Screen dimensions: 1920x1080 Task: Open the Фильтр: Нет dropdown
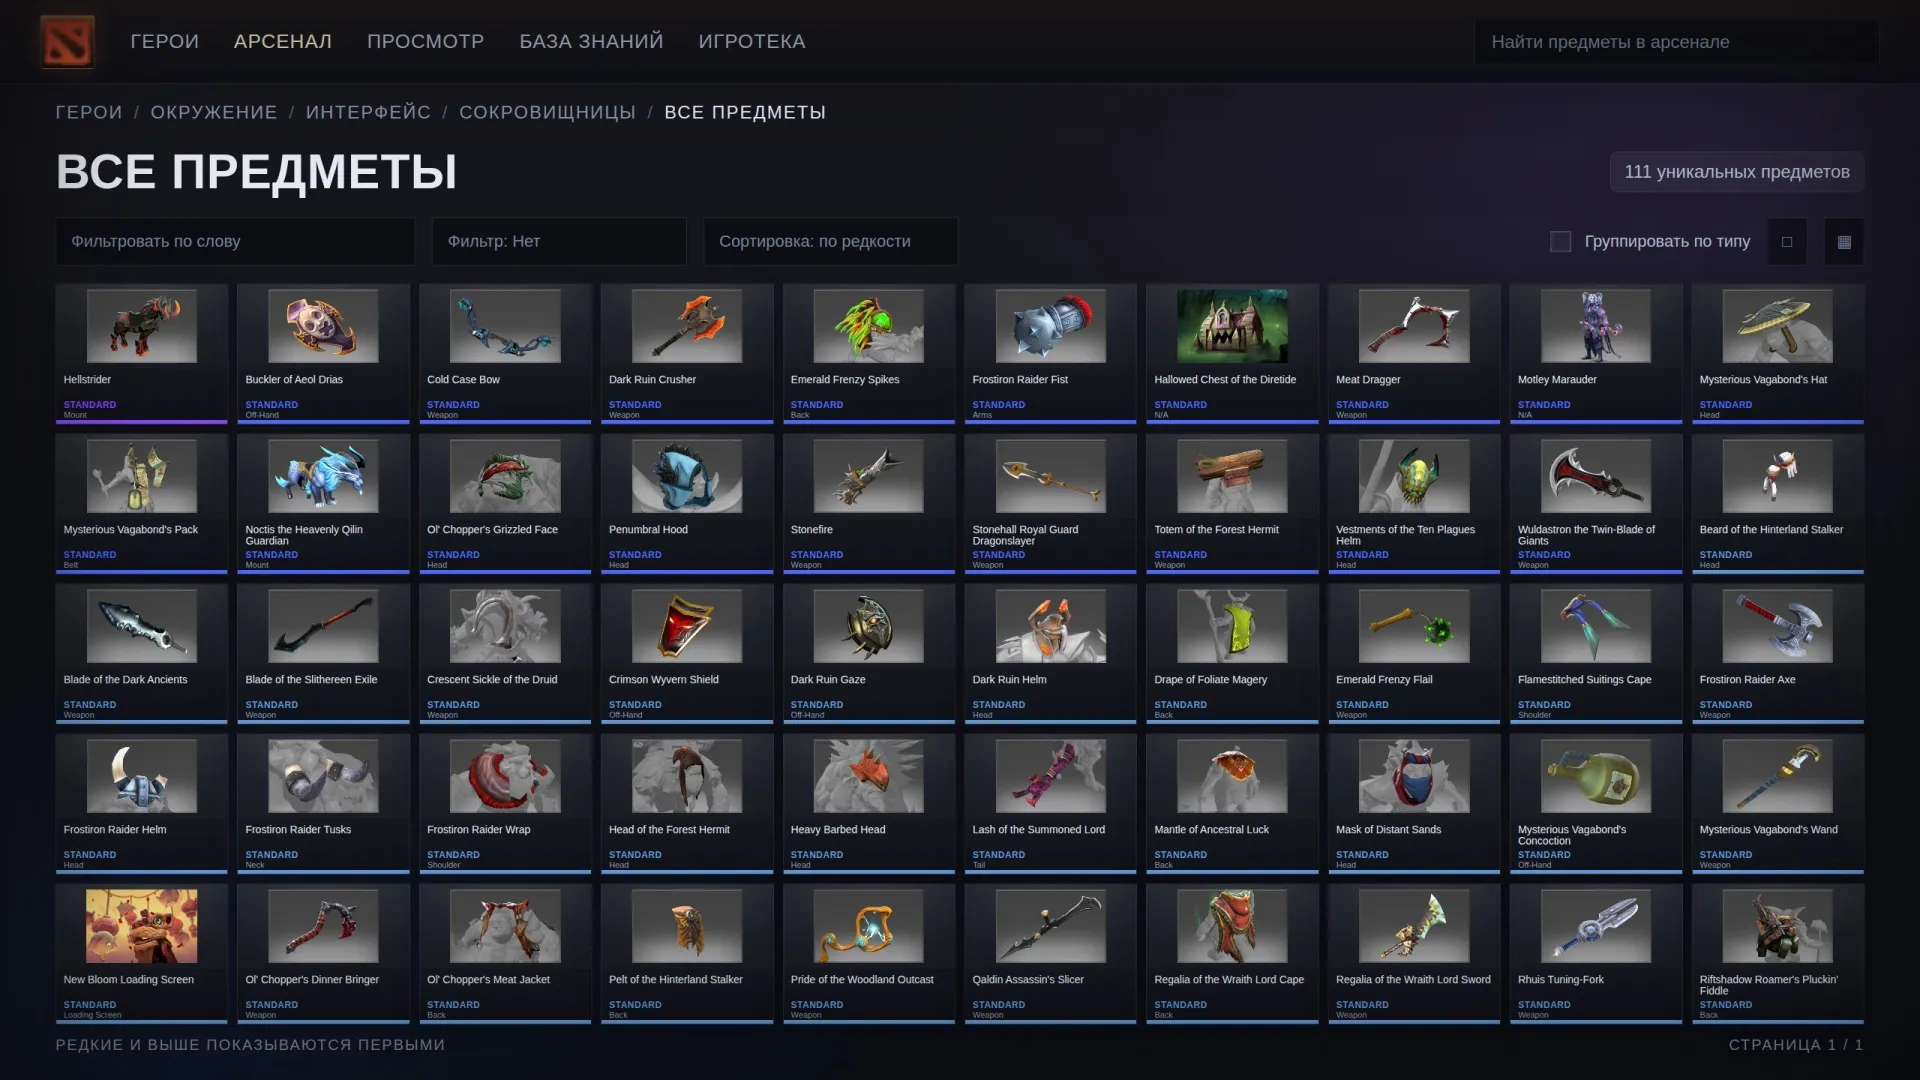[x=559, y=241]
